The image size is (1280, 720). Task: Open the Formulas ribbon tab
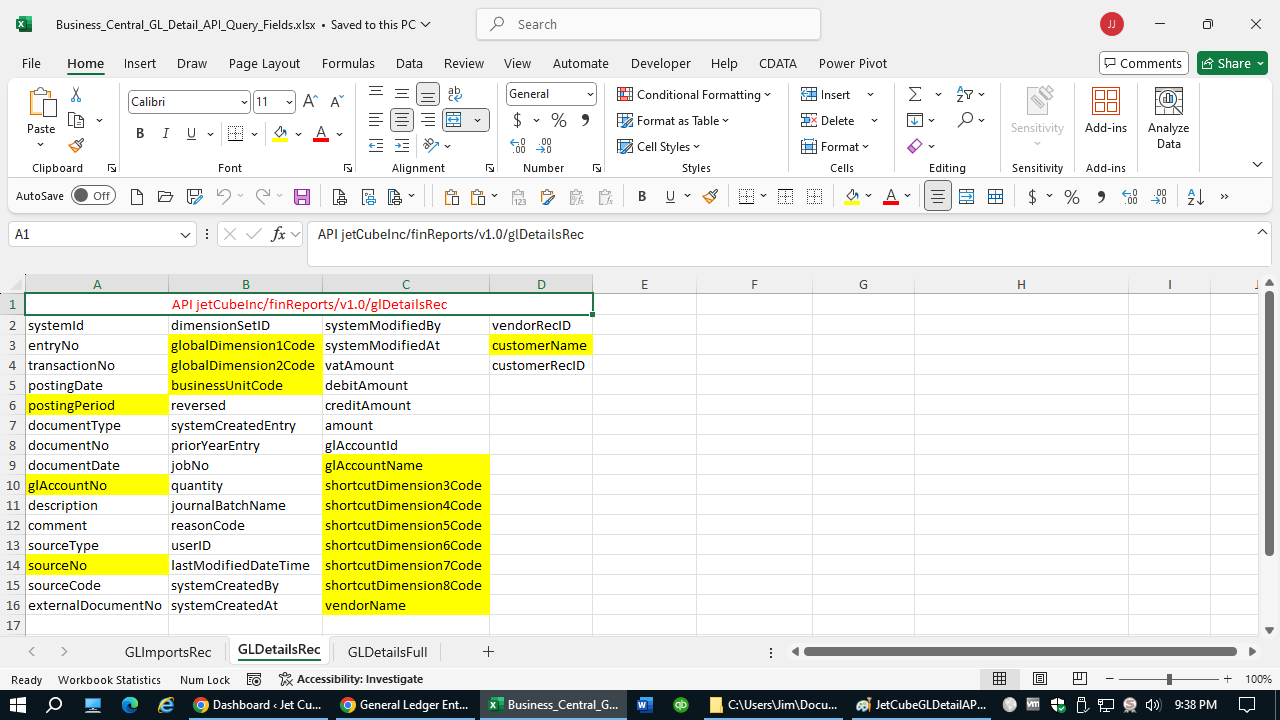(x=348, y=63)
